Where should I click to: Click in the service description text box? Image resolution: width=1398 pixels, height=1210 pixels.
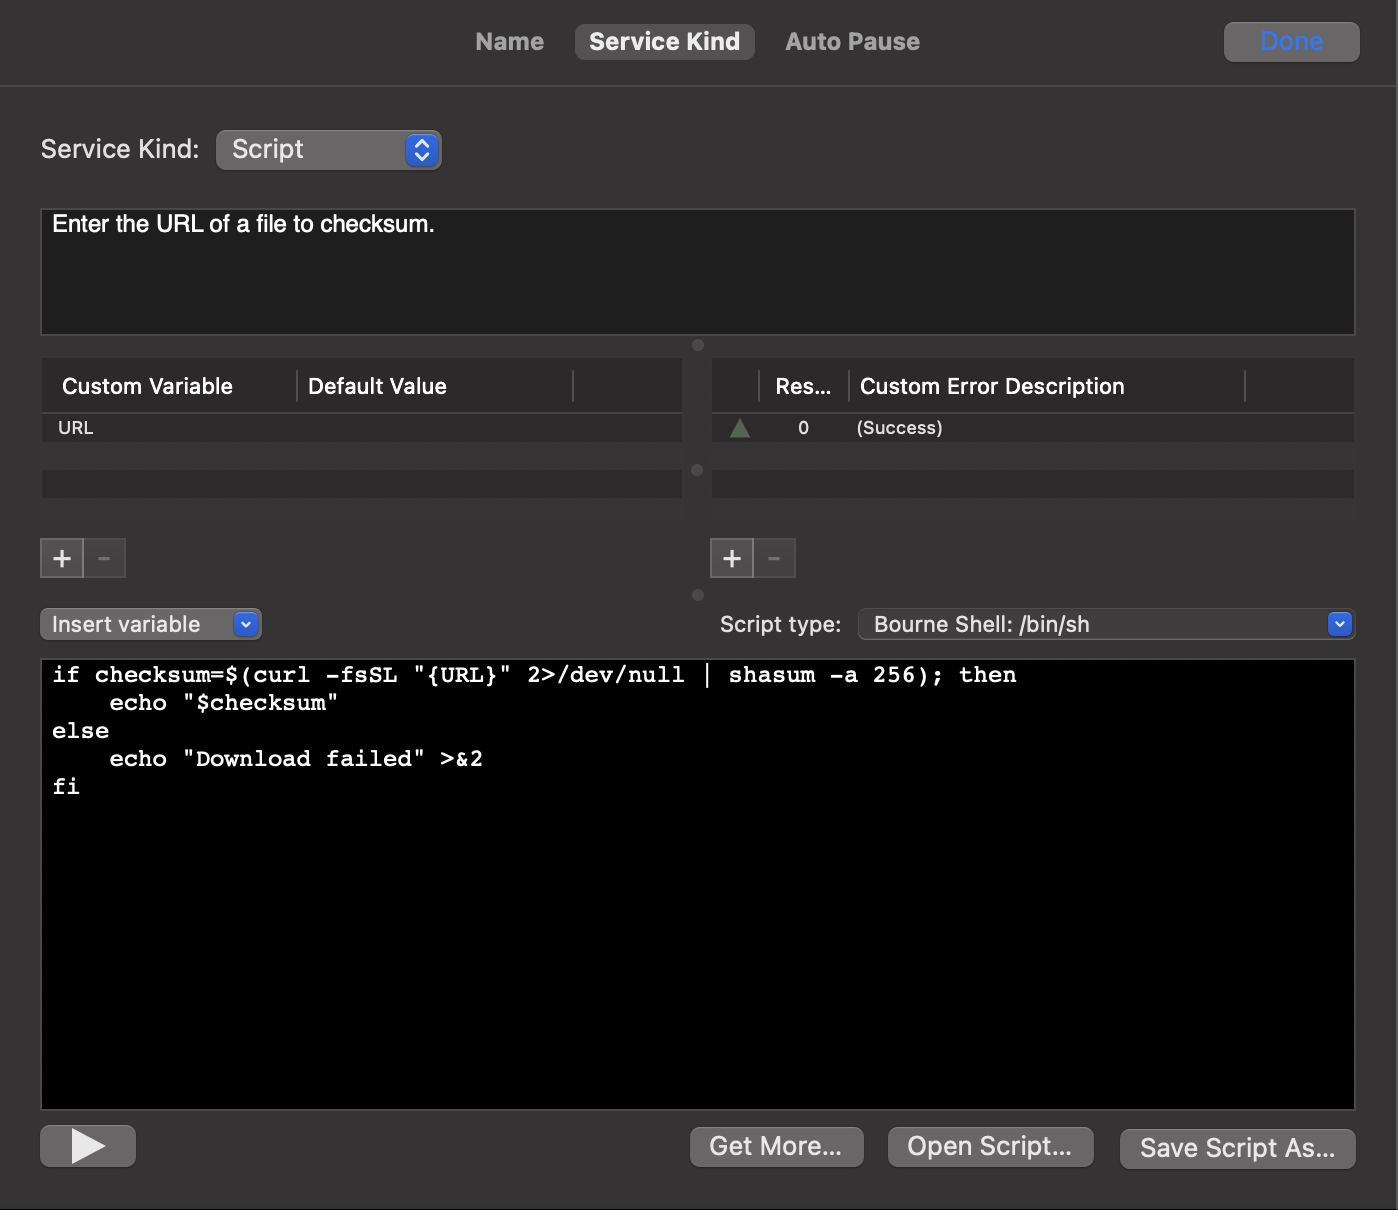[x=697, y=272]
